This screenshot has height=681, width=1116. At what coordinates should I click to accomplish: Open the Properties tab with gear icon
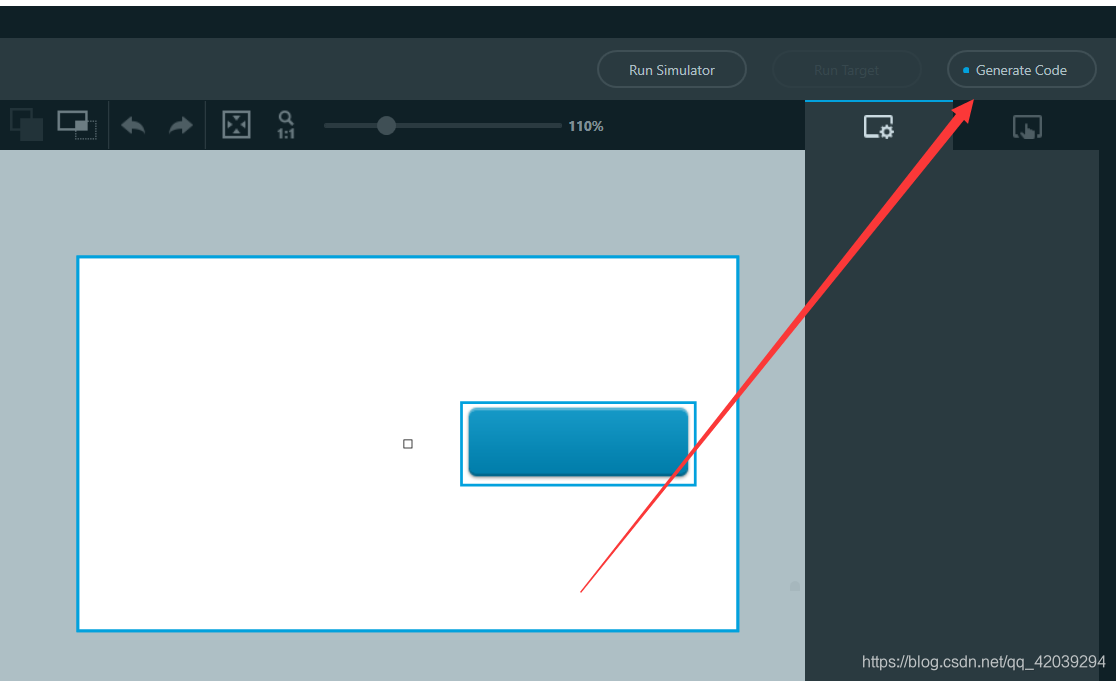pyautogui.click(x=878, y=127)
